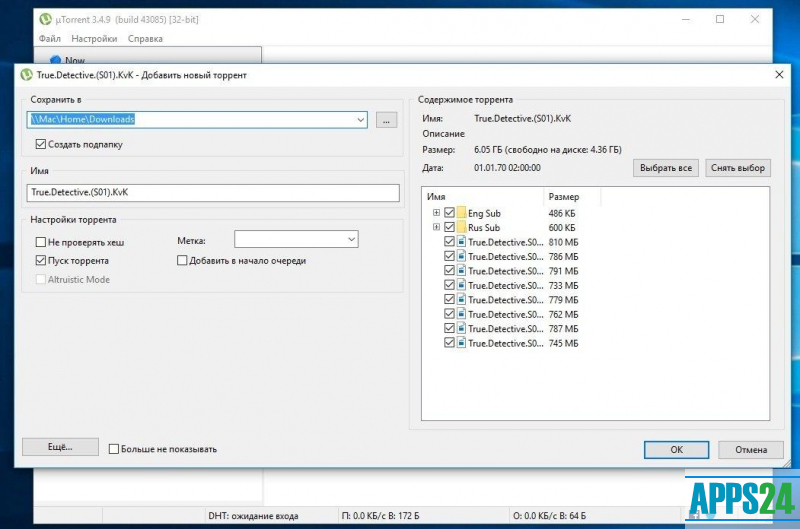Click the Отмена button

click(x=751, y=449)
